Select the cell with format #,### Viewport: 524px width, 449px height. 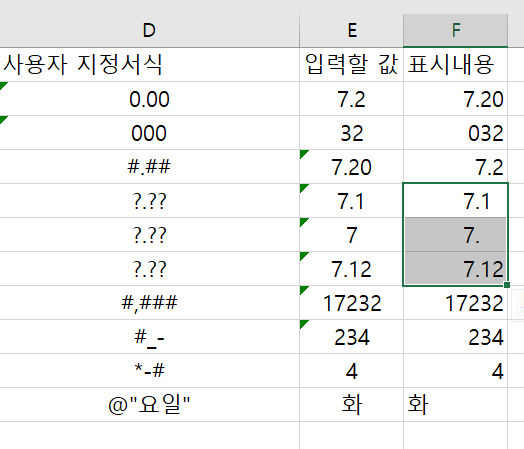[149, 303]
